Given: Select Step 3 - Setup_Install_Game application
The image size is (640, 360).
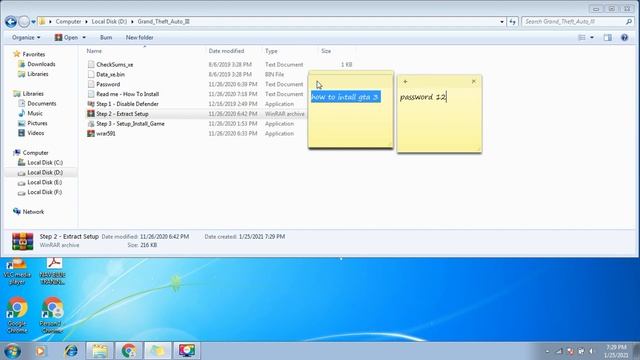Looking at the screenshot, I should pyautogui.click(x=130, y=124).
